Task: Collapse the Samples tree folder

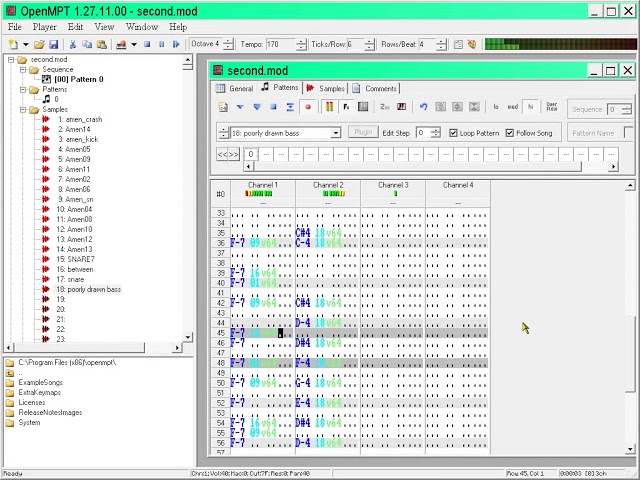Action: pyautogui.click(x=23, y=110)
